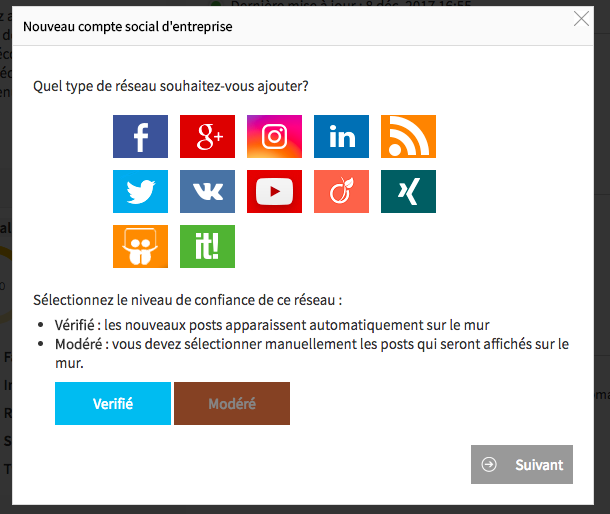
Task: Click the 'Modéré : vous devez sélectionner' bullet
Action: coord(312,353)
